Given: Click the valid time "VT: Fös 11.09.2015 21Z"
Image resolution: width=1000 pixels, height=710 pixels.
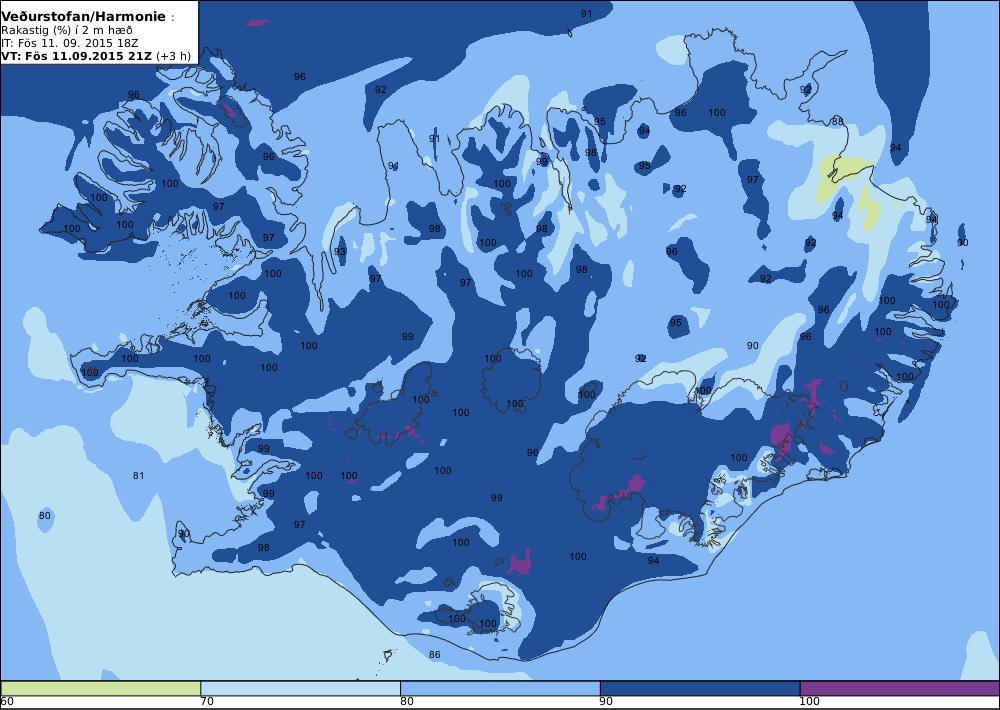Looking at the screenshot, I should click(77, 55).
